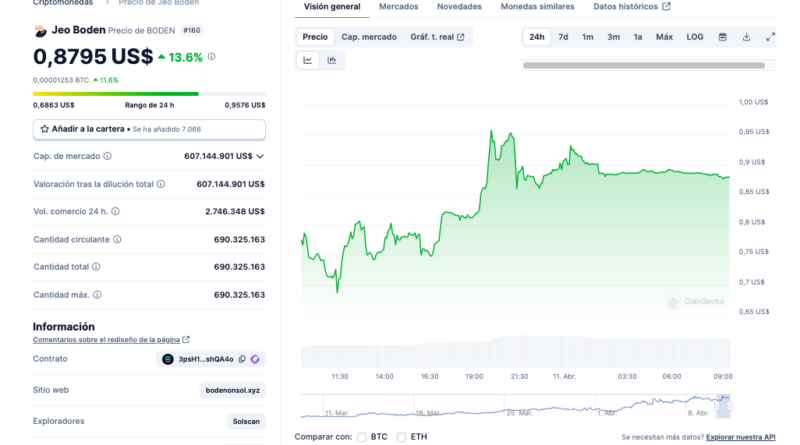Switch to line chart view icon
800x445 pixels.
pos(307,60)
